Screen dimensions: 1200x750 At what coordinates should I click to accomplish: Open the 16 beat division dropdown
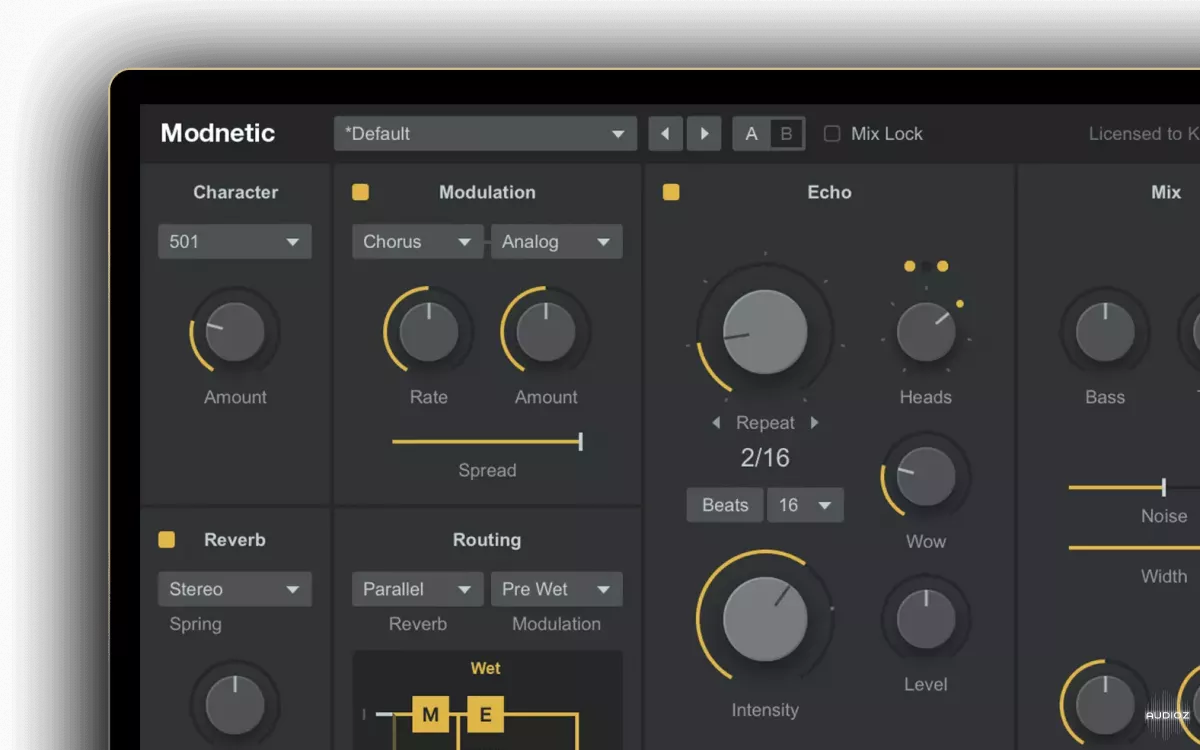805,505
